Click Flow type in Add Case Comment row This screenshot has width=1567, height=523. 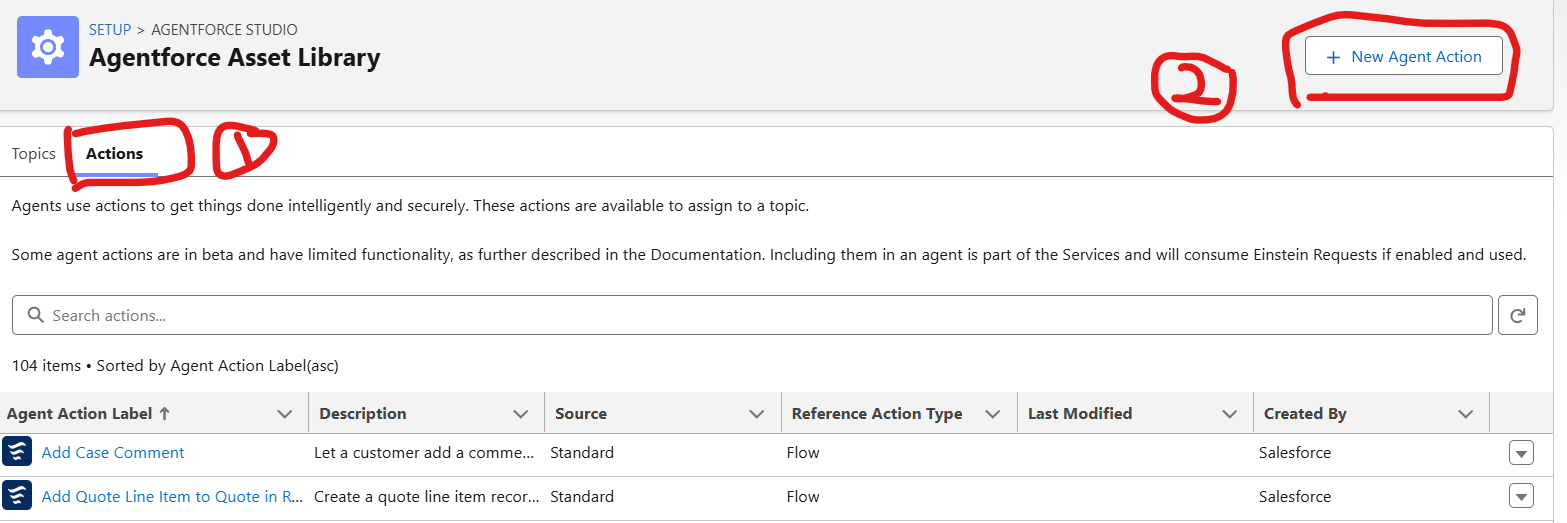coord(803,452)
